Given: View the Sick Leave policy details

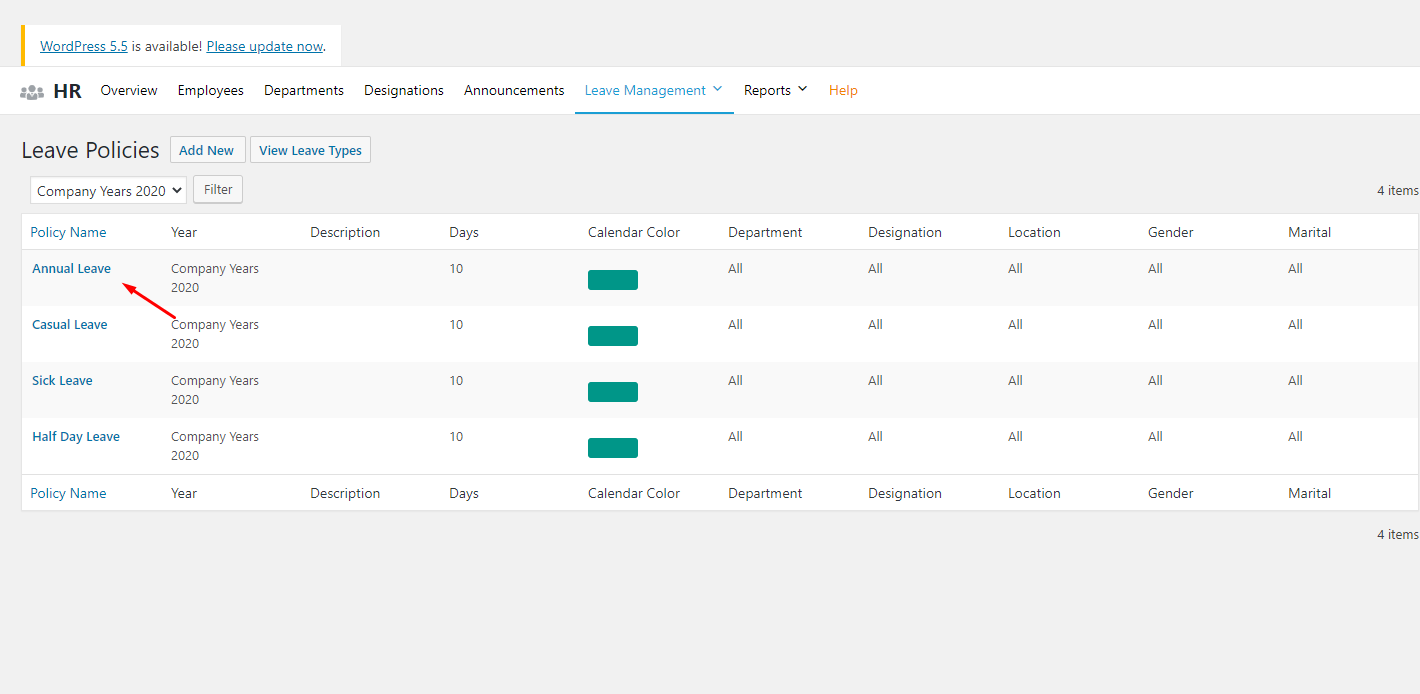Looking at the screenshot, I should [62, 380].
